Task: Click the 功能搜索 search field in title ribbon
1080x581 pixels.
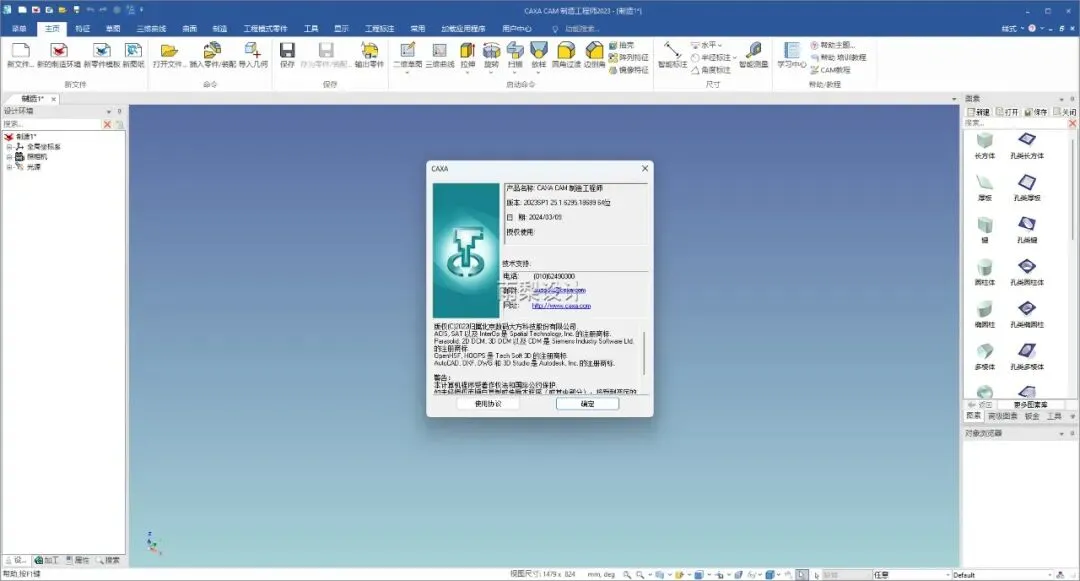Action: [582, 29]
